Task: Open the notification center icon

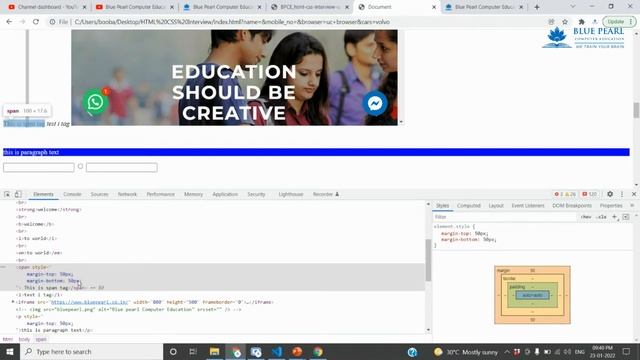Action: click(x=627, y=351)
